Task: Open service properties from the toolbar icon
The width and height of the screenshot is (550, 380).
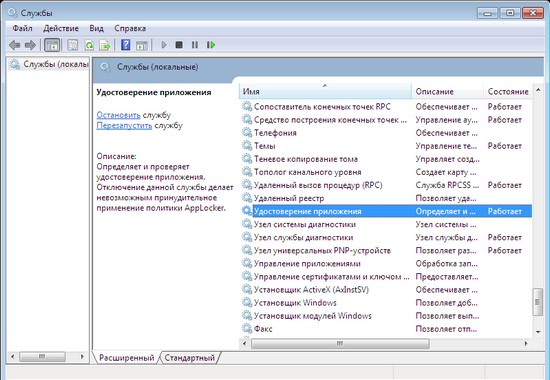Action: (x=73, y=45)
